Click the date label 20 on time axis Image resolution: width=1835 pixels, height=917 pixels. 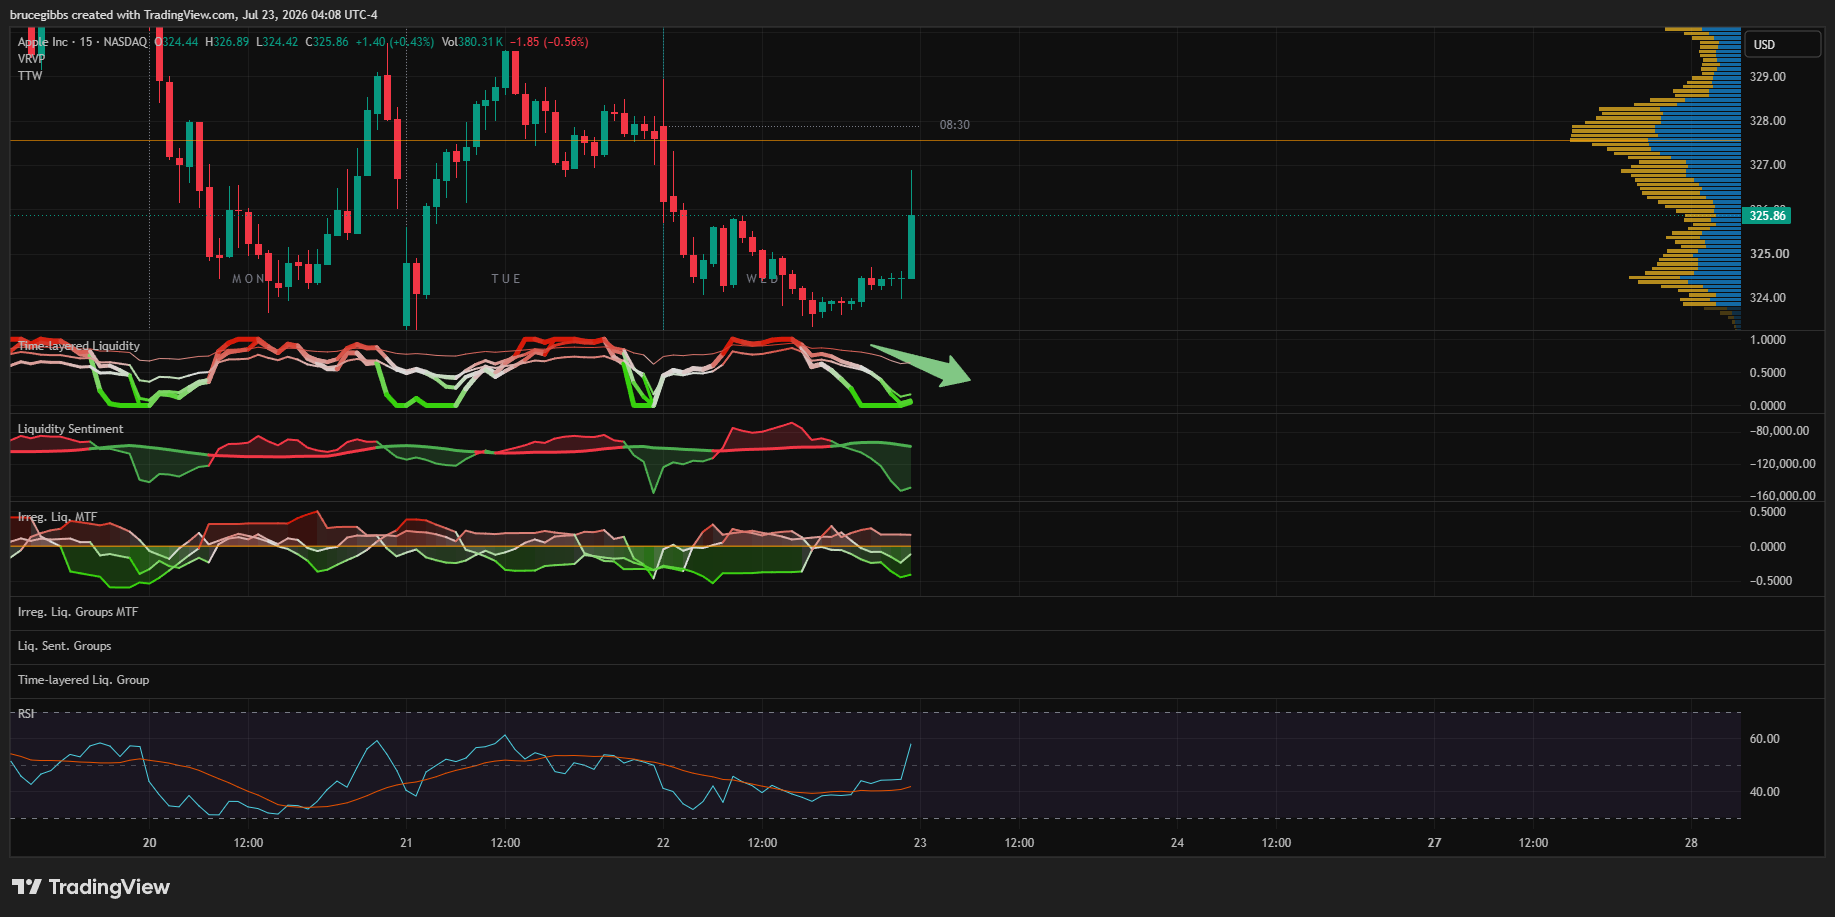coord(150,843)
